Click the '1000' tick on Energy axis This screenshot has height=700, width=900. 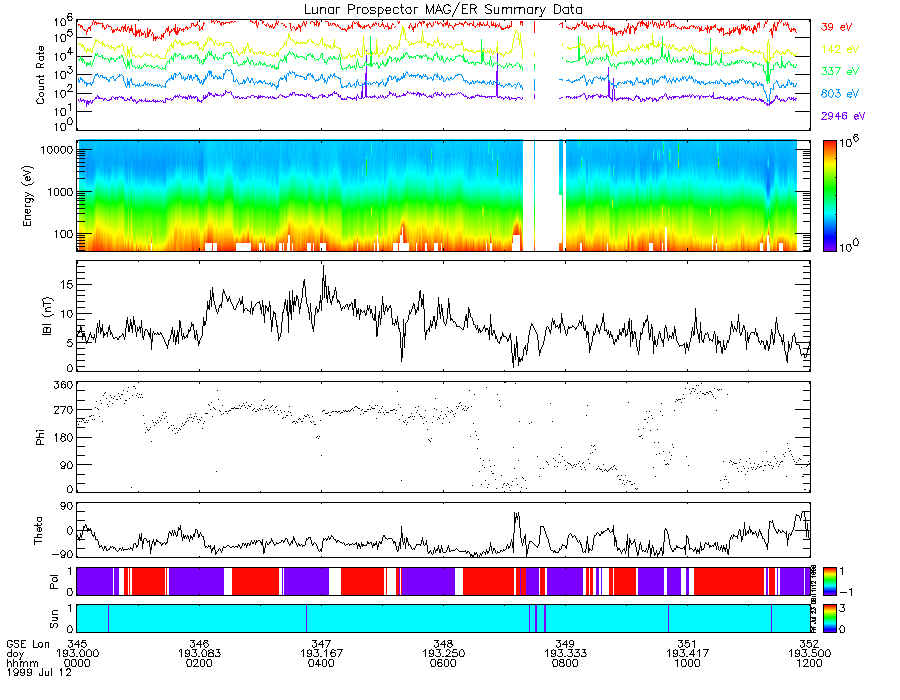[x=60, y=192]
